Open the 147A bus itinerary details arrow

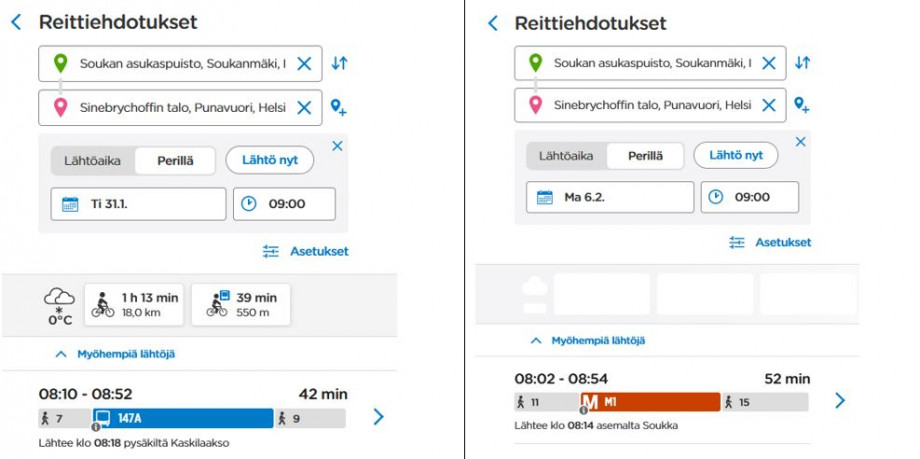pos(378,417)
